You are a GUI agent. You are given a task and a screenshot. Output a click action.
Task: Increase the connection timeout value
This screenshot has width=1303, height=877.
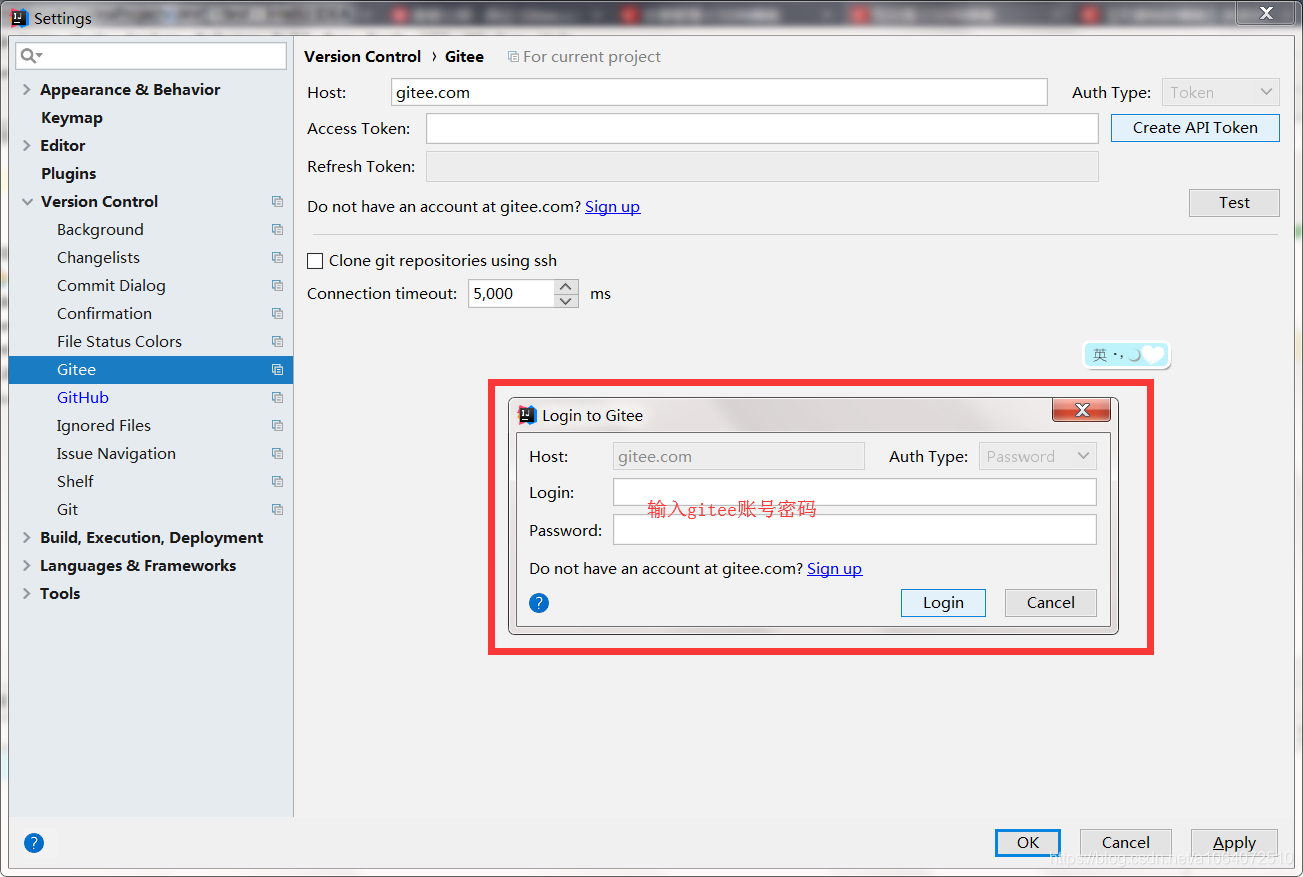(566, 286)
